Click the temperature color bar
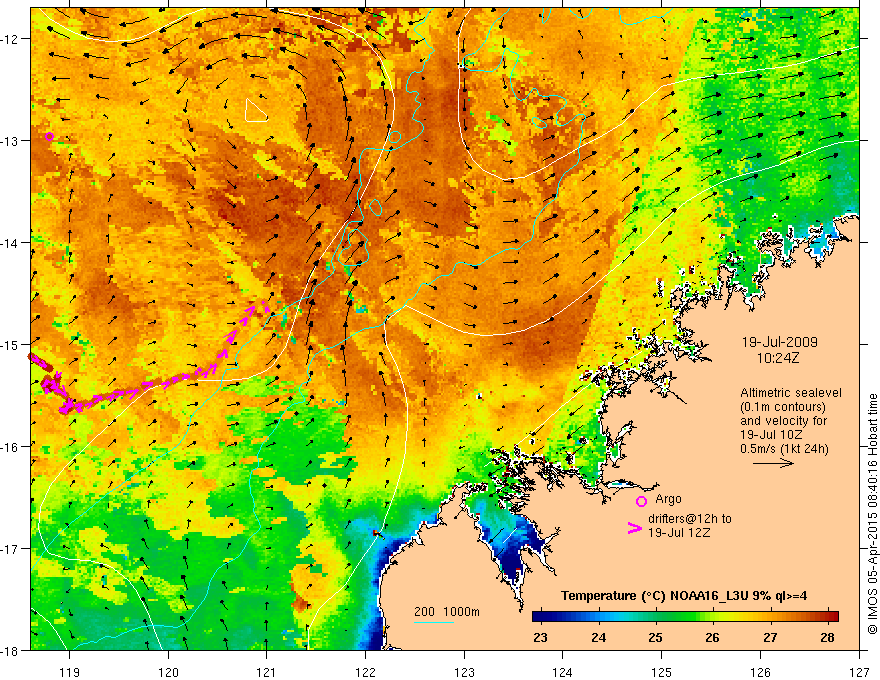 point(685,616)
